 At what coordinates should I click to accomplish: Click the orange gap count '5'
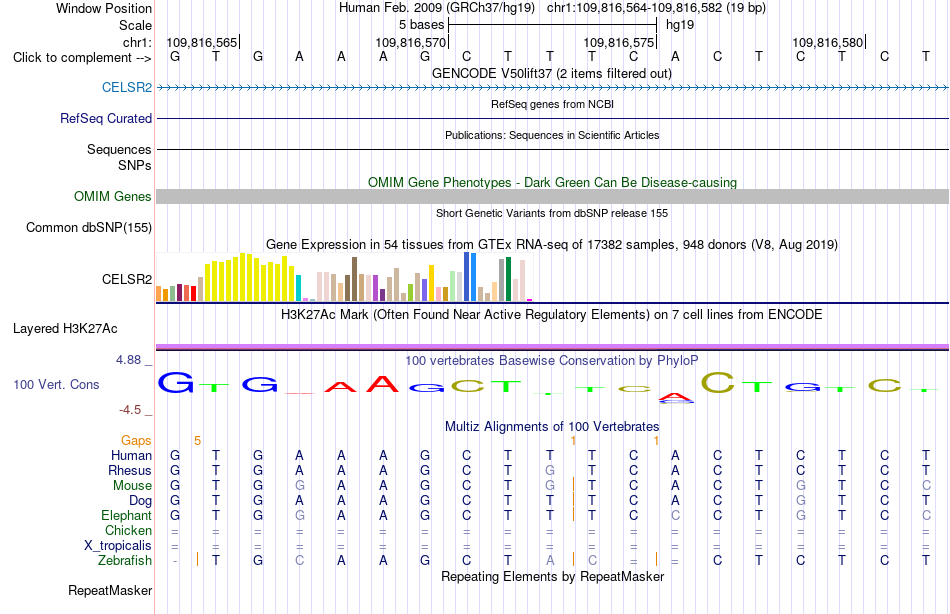click(198, 441)
